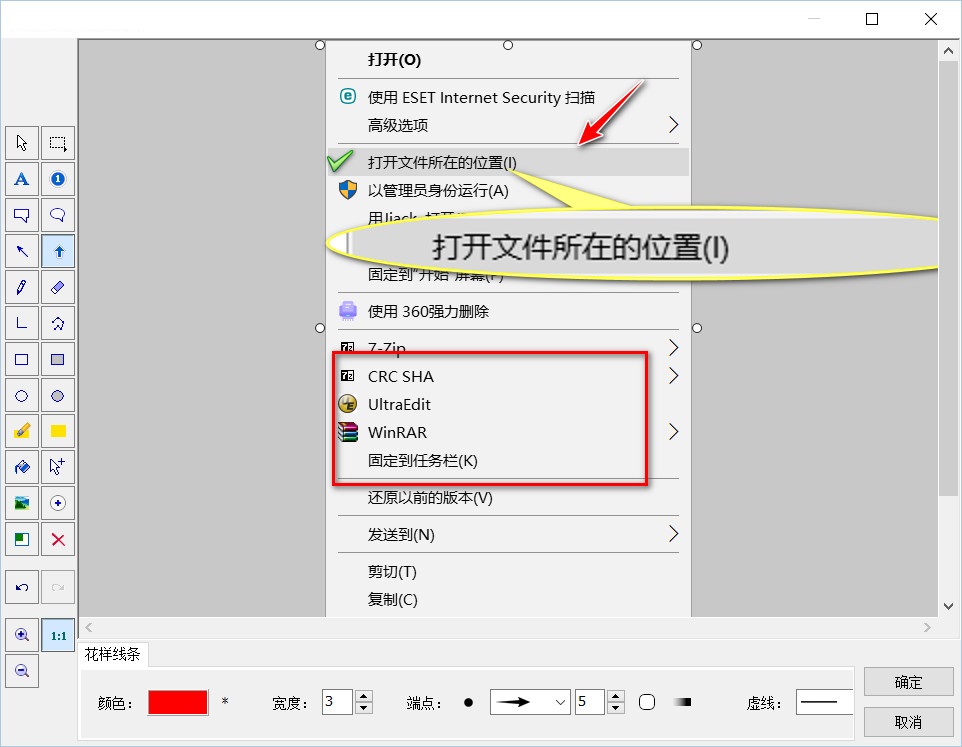This screenshot has width=962, height=747.
Task: Choose the pencil freehand drawing tool
Action: [x=22, y=287]
